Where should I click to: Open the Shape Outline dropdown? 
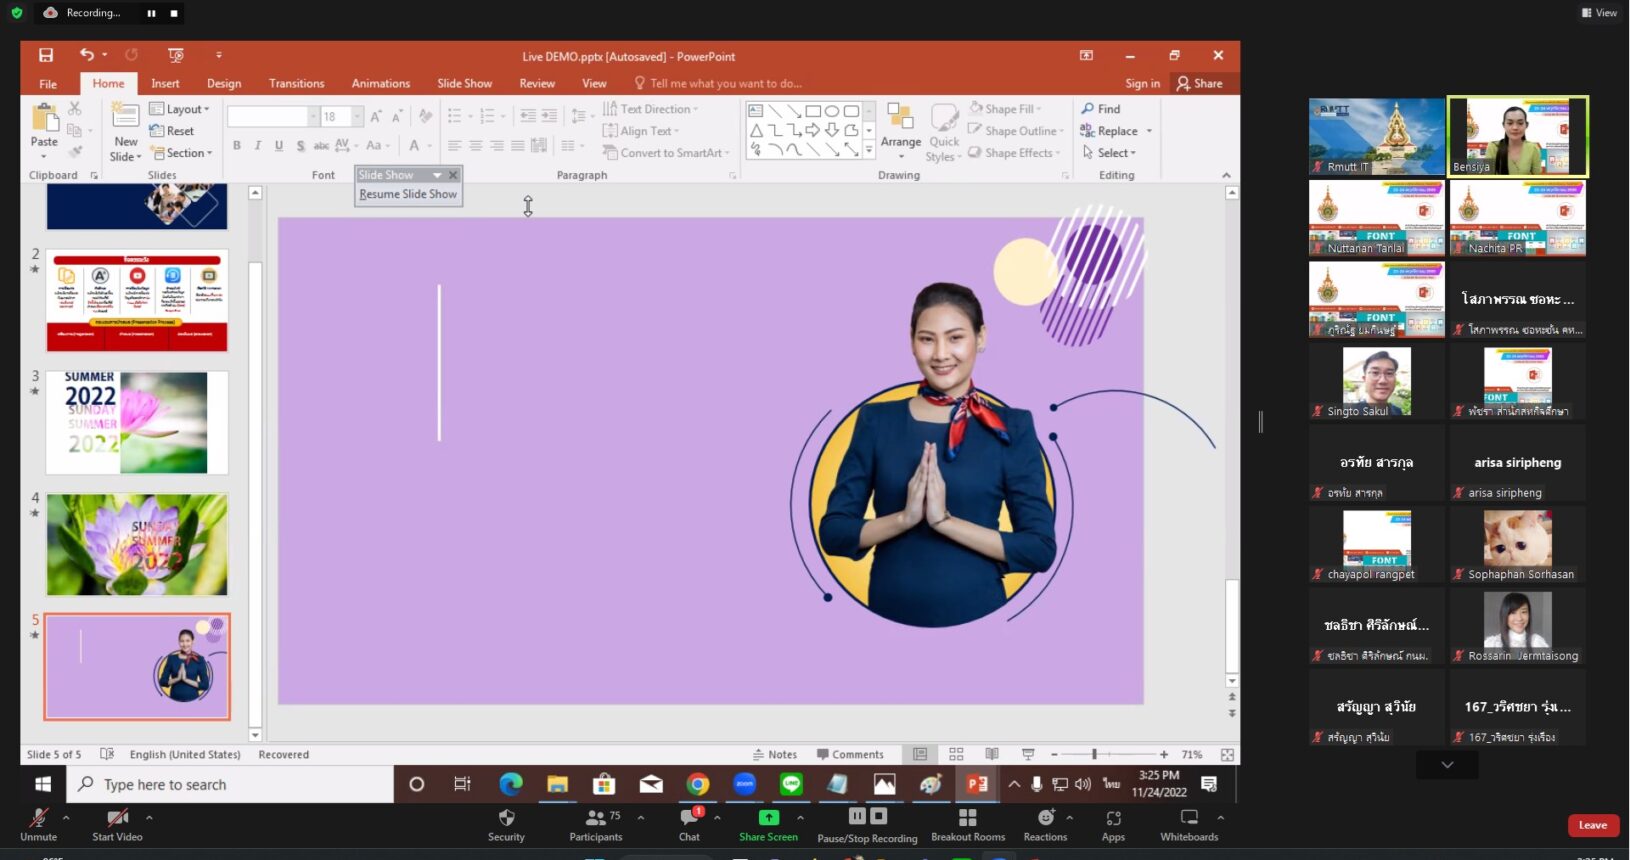(x=1015, y=130)
